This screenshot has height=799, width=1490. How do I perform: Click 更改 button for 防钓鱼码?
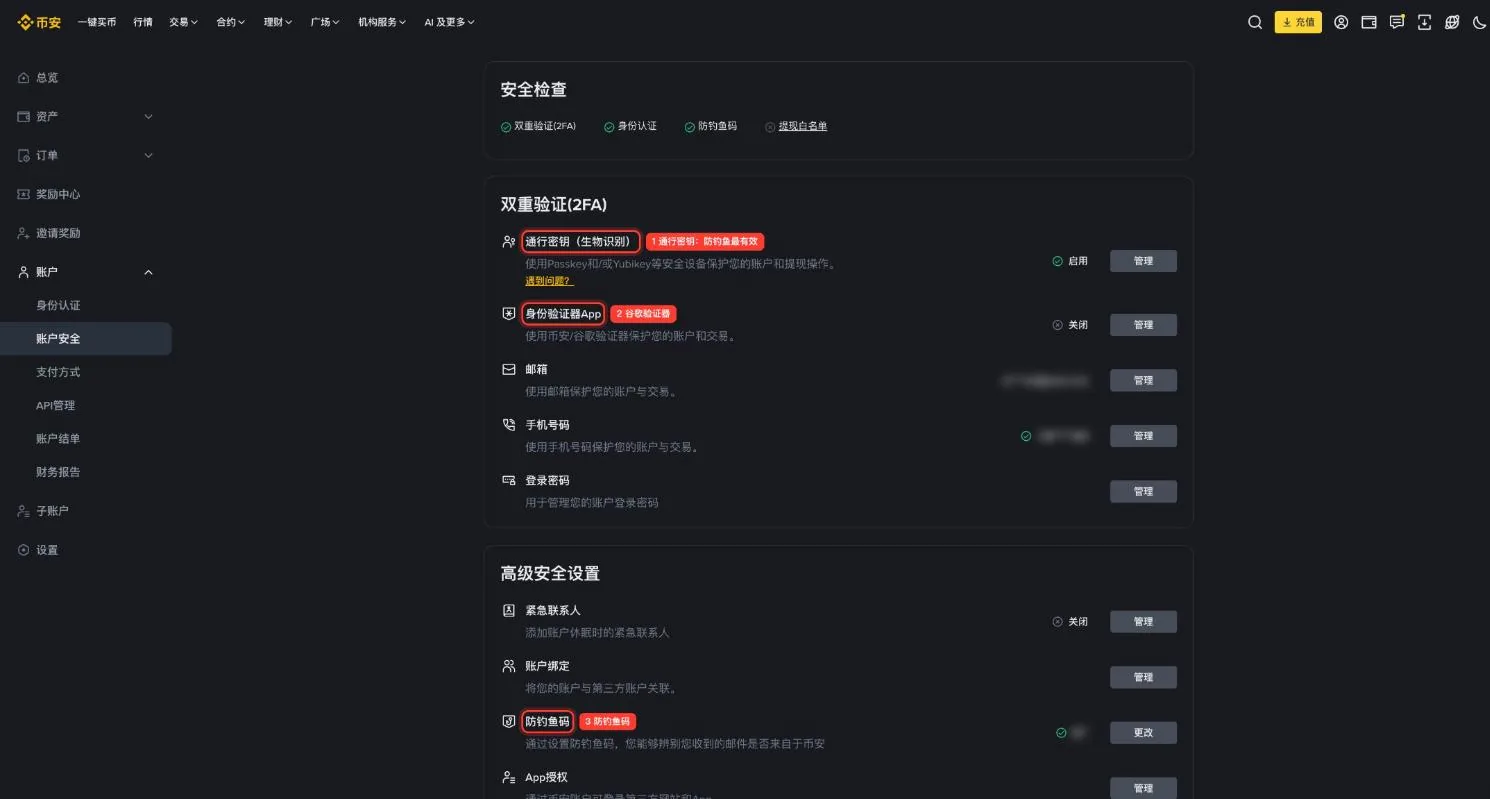[x=1143, y=732]
